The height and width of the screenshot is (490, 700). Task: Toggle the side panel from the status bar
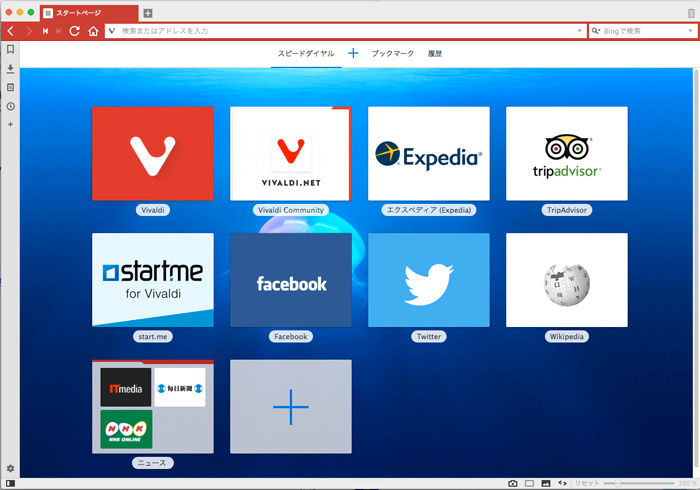tap(11, 483)
